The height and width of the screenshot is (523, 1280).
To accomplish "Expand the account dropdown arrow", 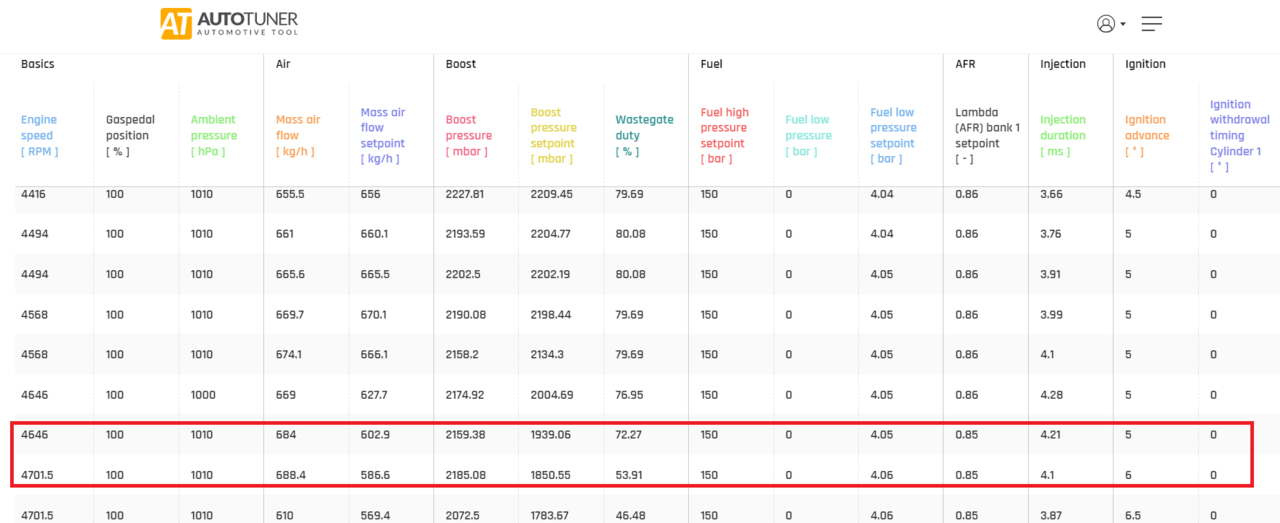I will point(1123,24).
